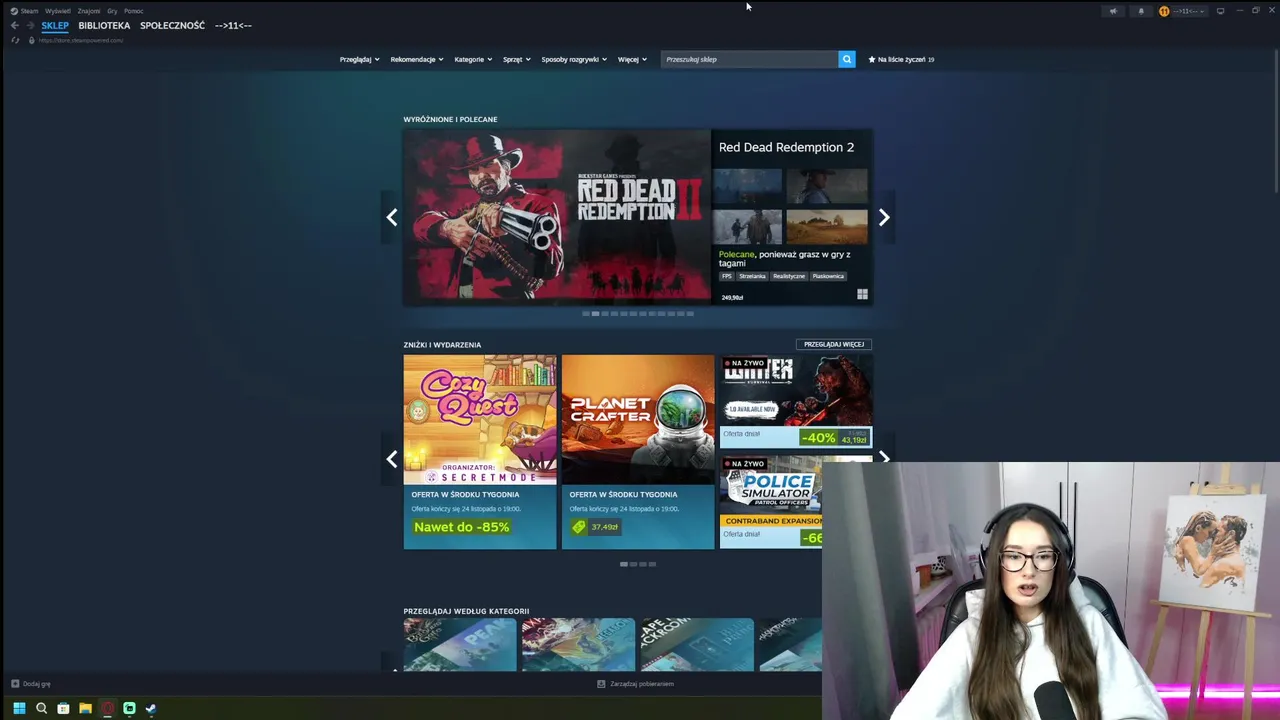The height and width of the screenshot is (720, 1280).
Task: Expand the Sposoby rozgrywki dropdown
Action: 574,59
